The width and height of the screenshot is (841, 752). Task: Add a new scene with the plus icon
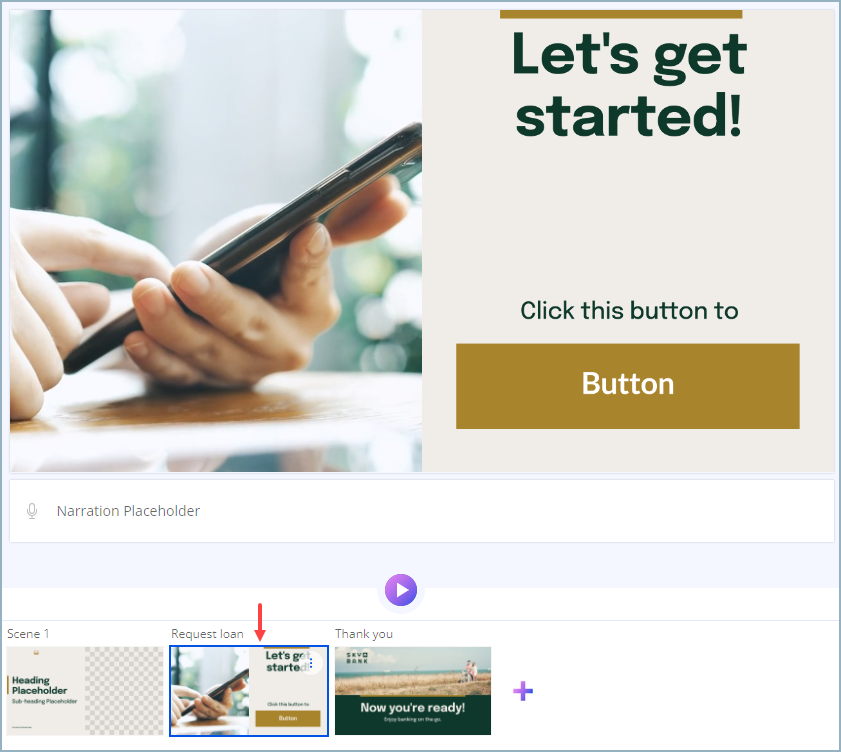[x=523, y=691]
